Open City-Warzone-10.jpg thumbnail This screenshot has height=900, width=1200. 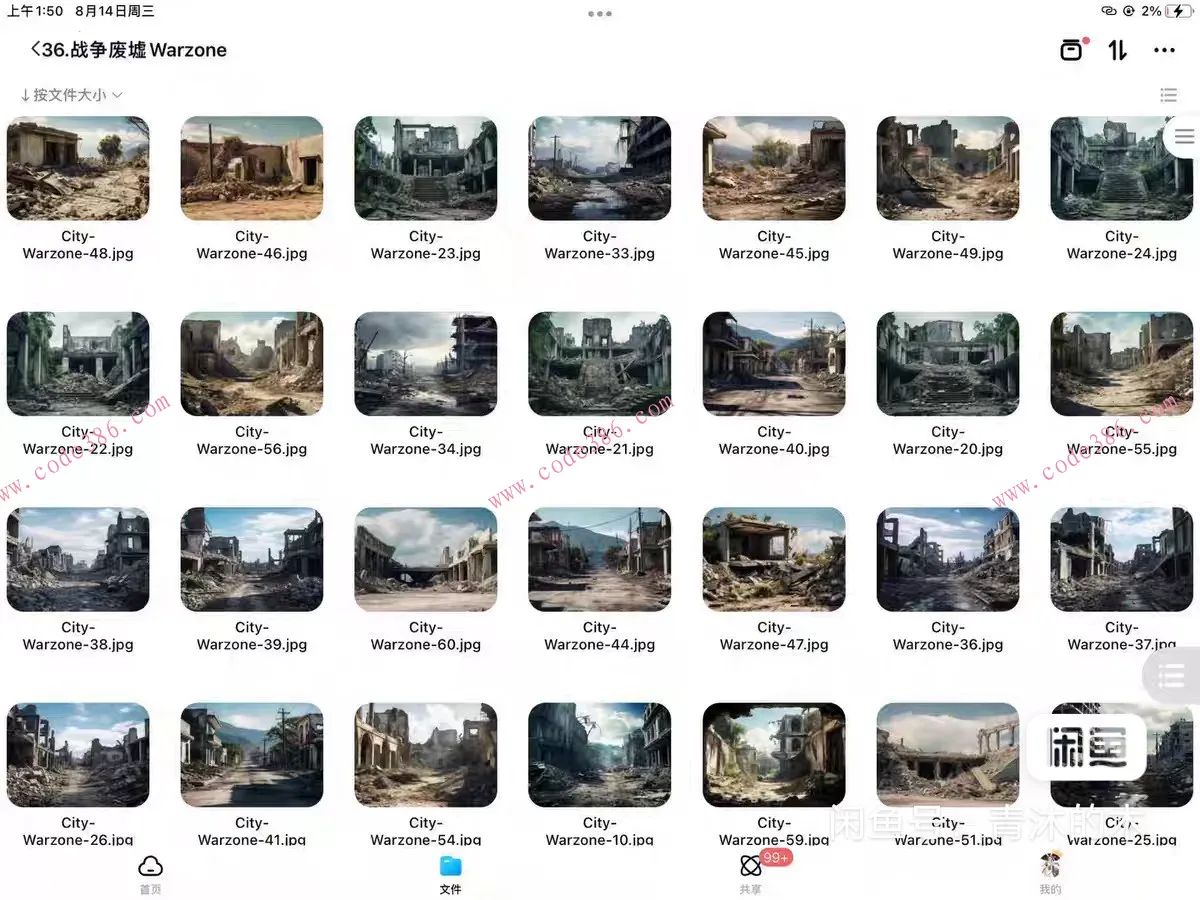(x=600, y=755)
